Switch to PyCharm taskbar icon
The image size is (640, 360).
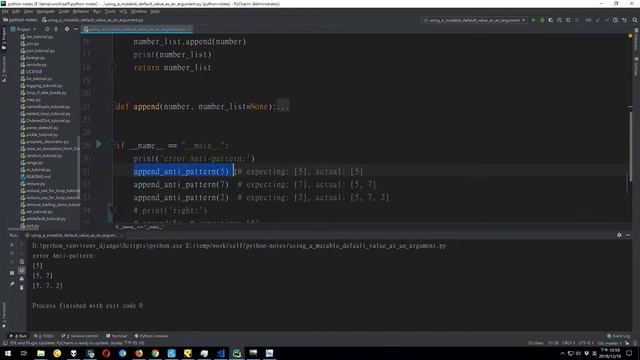tap(237, 353)
